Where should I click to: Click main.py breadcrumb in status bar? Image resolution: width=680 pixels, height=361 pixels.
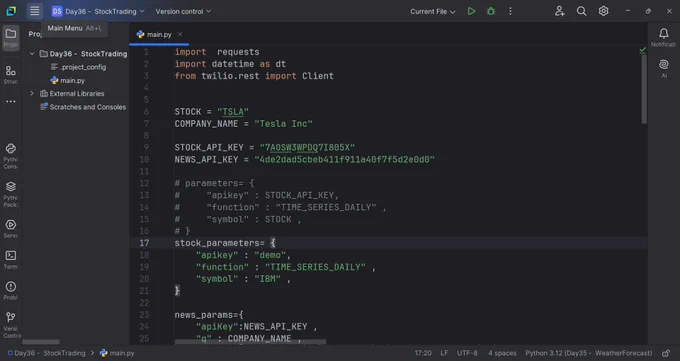tap(117, 353)
